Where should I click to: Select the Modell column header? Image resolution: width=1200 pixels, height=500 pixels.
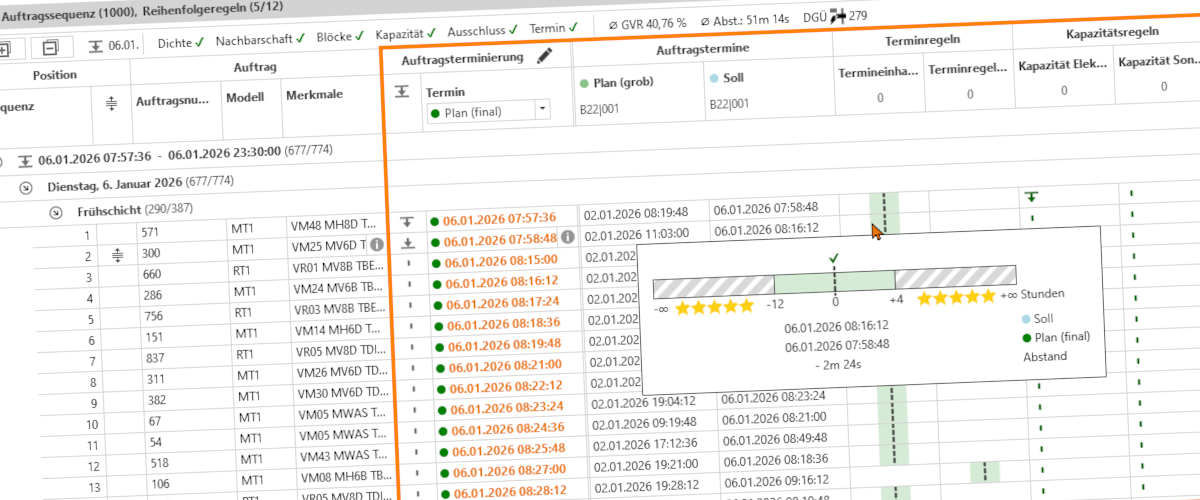245,97
